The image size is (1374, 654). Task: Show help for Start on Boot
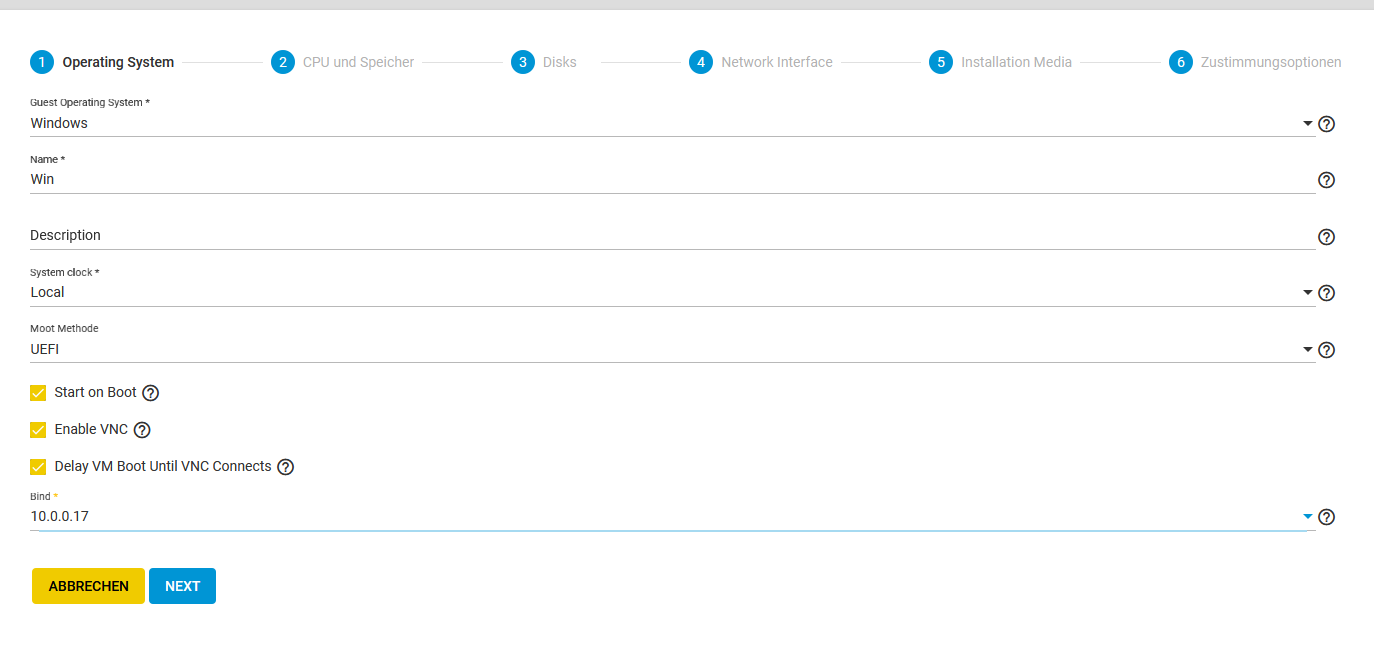pyautogui.click(x=151, y=393)
